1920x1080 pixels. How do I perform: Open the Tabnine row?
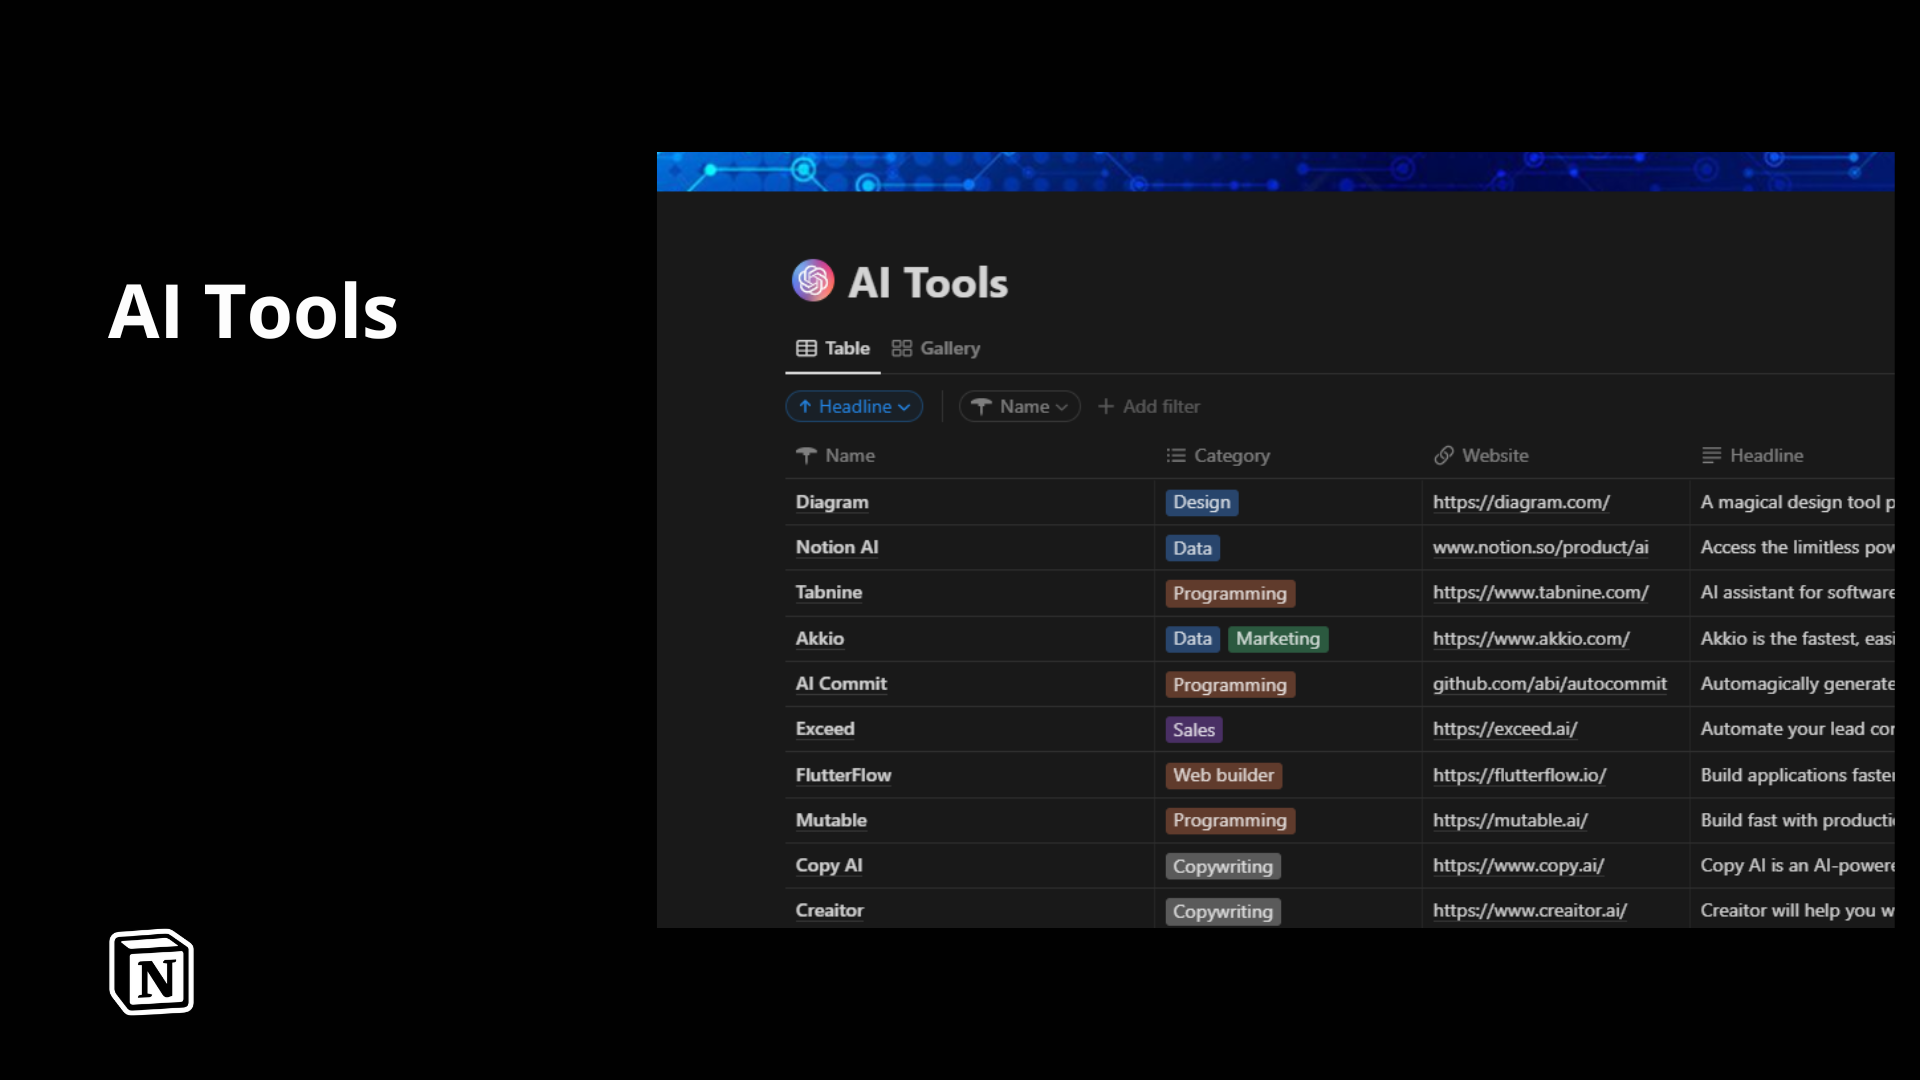coord(829,592)
